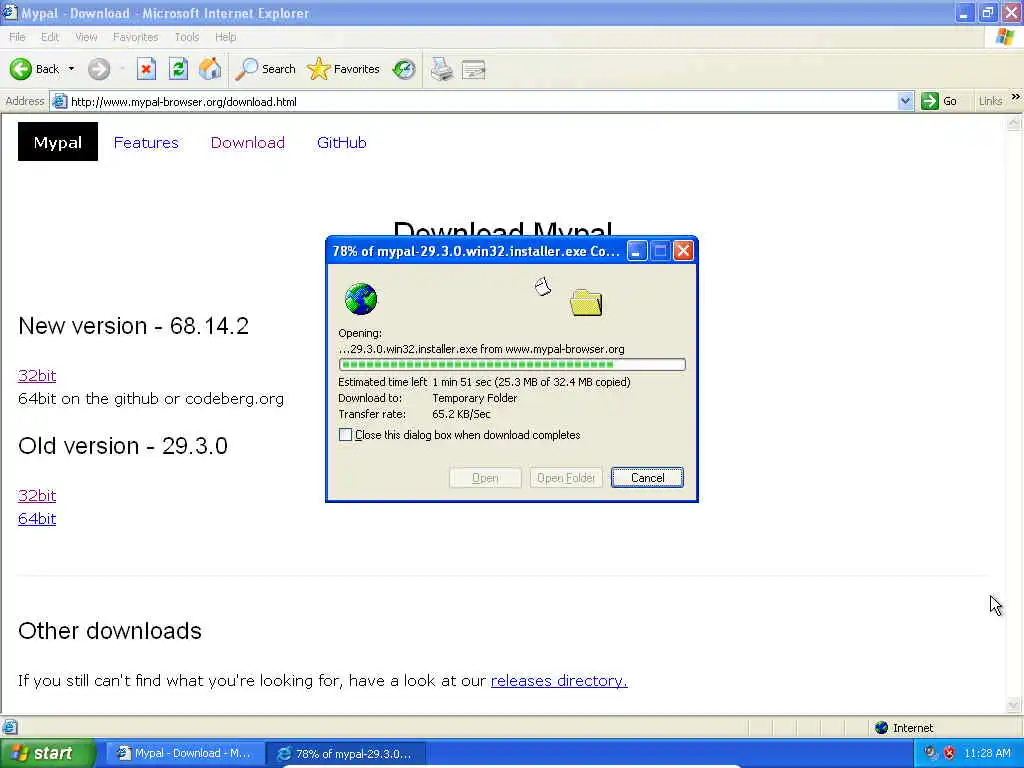Switch to 78% of mypal download taskbar item

point(347,753)
